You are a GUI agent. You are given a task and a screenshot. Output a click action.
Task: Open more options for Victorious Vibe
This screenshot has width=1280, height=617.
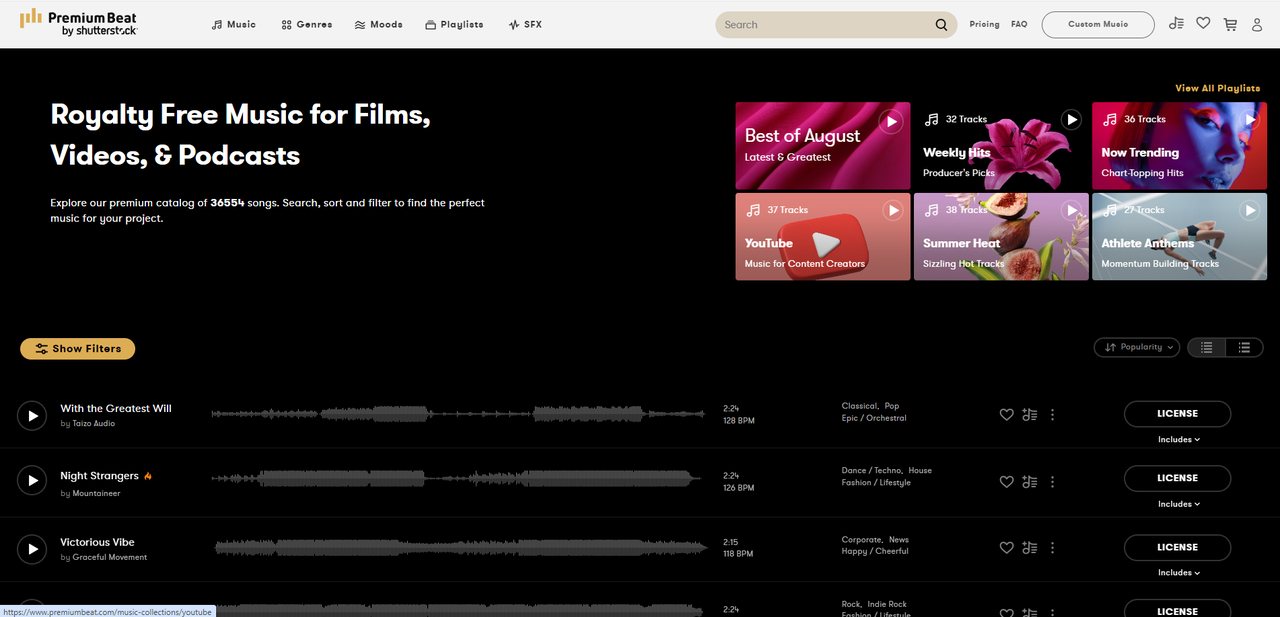point(1052,548)
